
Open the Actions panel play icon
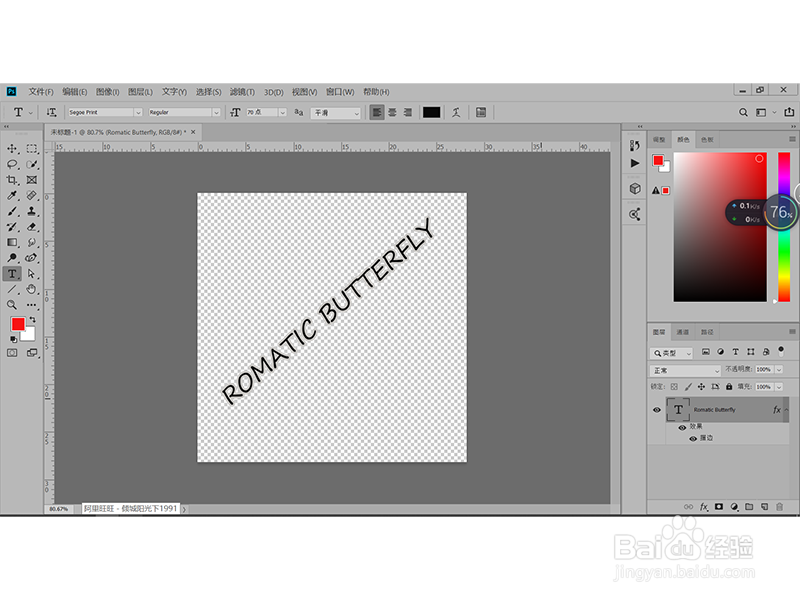coord(635,163)
